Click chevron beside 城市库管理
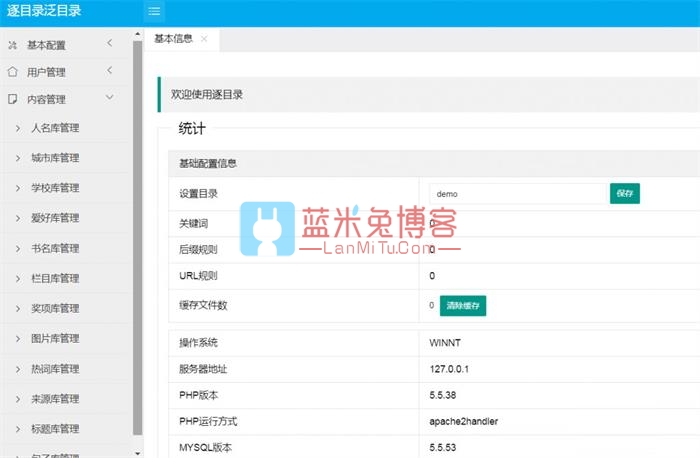 (x=18, y=158)
